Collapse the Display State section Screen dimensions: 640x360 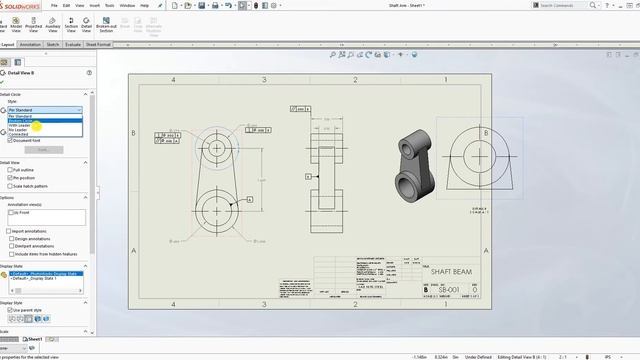[85, 266]
